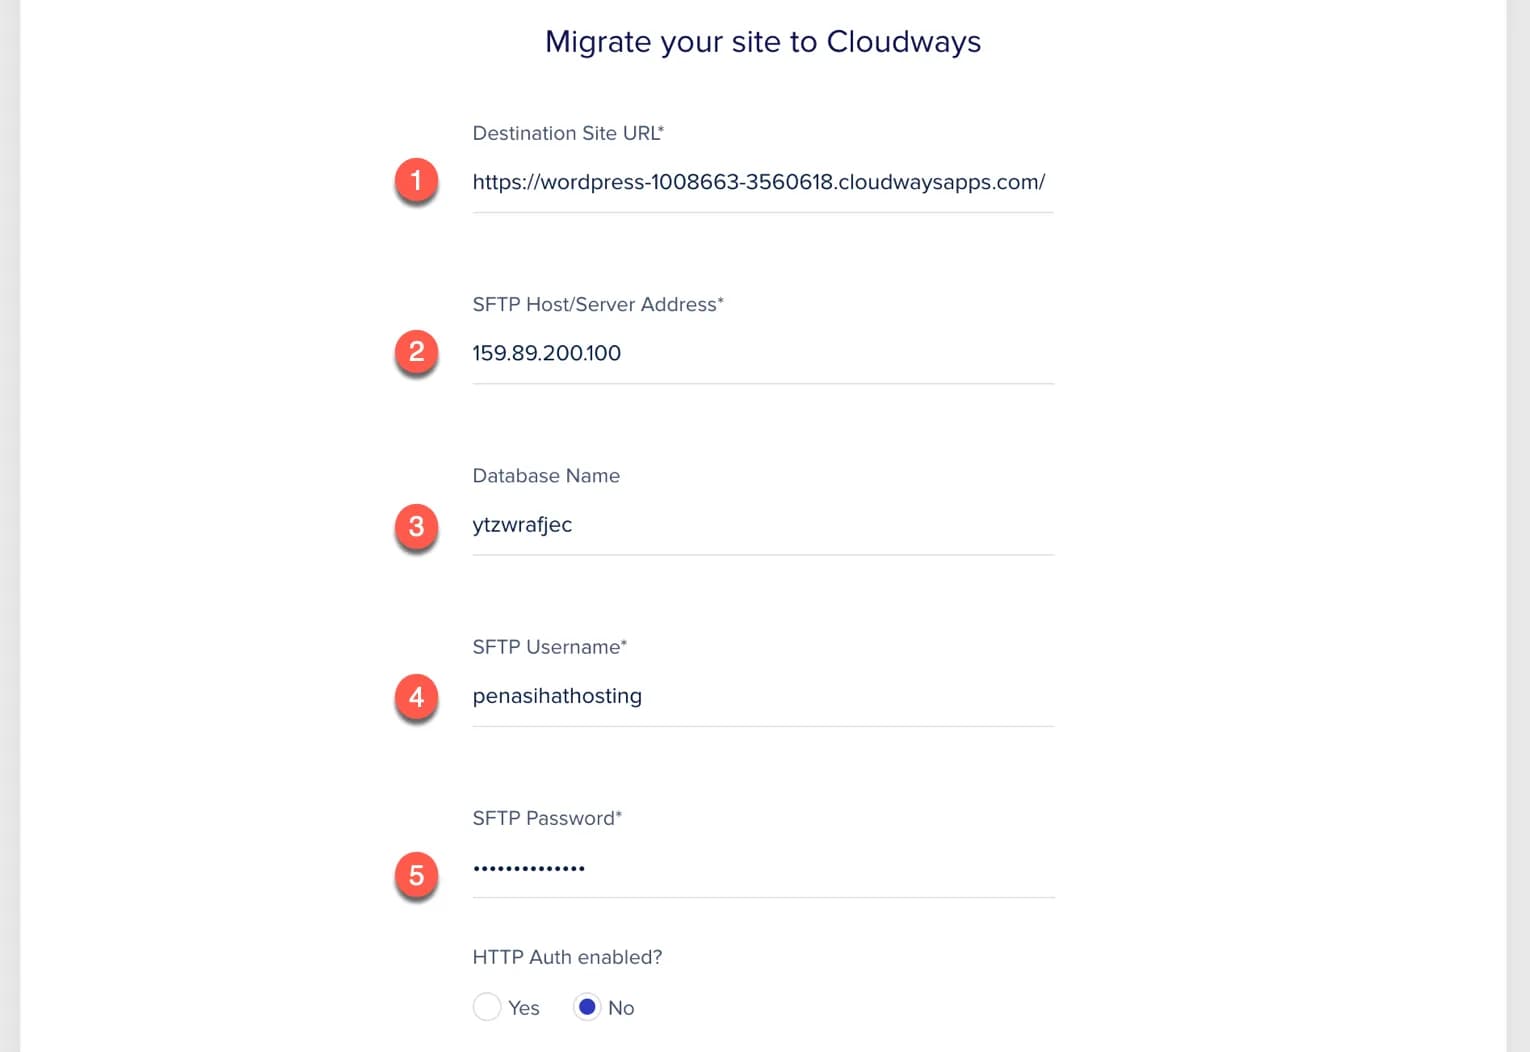Screen dimensions: 1530x1052
Task: Select Yes for HTTP Auth enabled
Action: [487, 1007]
